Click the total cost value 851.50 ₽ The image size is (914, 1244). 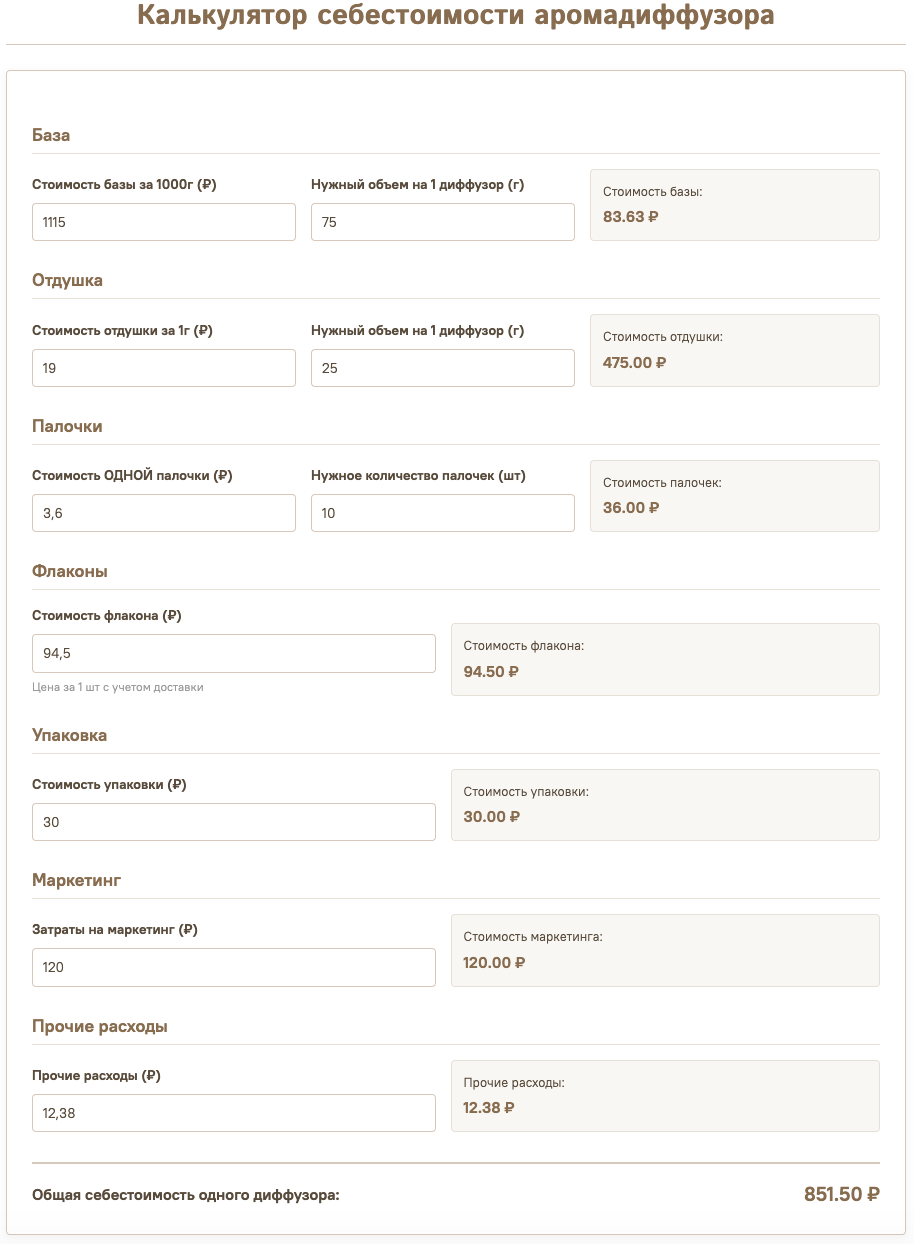[842, 1194]
